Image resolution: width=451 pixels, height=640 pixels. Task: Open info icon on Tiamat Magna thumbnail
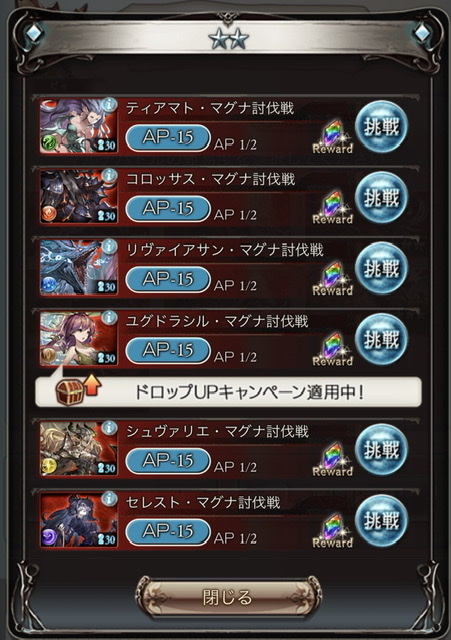click(109, 104)
